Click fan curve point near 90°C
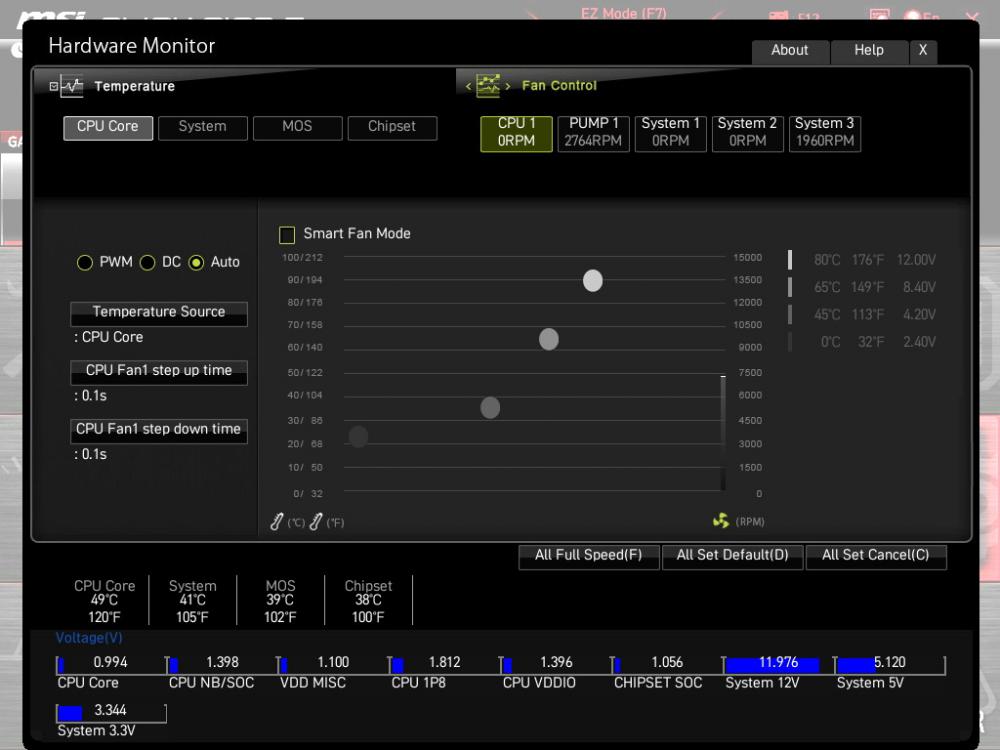The image size is (1000, 750). tap(593, 281)
